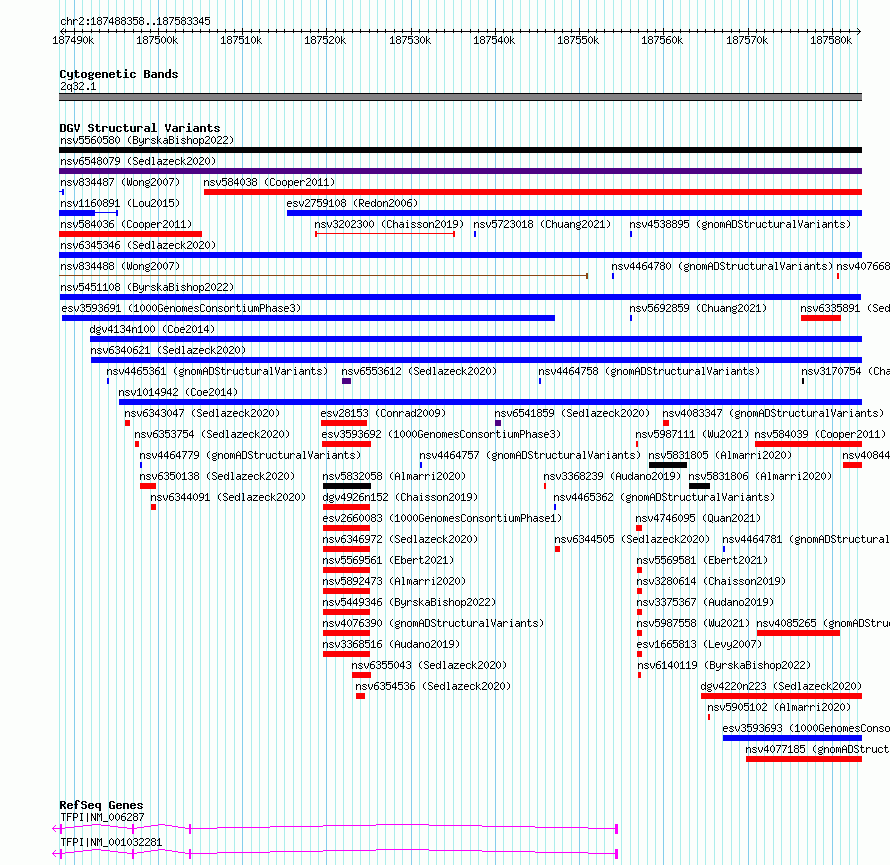Viewport: 890px width, 865px height.
Task: Click nsv1160891 (Lou2015) variant label
Action: coord(120,203)
